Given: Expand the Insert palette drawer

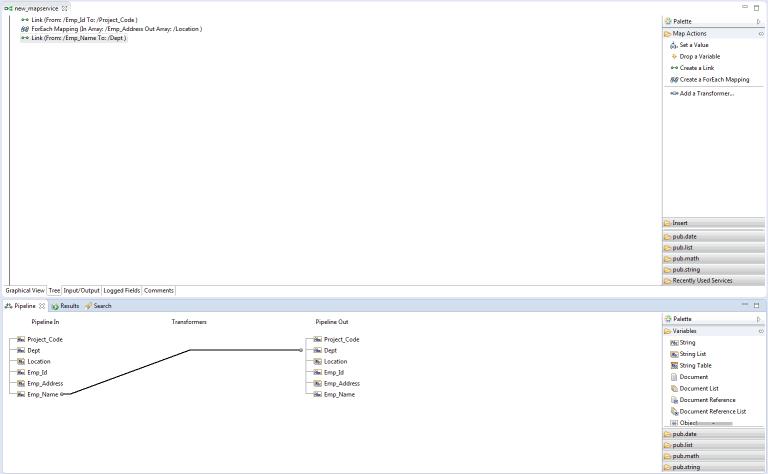Looking at the screenshot, I should [680, 224].
